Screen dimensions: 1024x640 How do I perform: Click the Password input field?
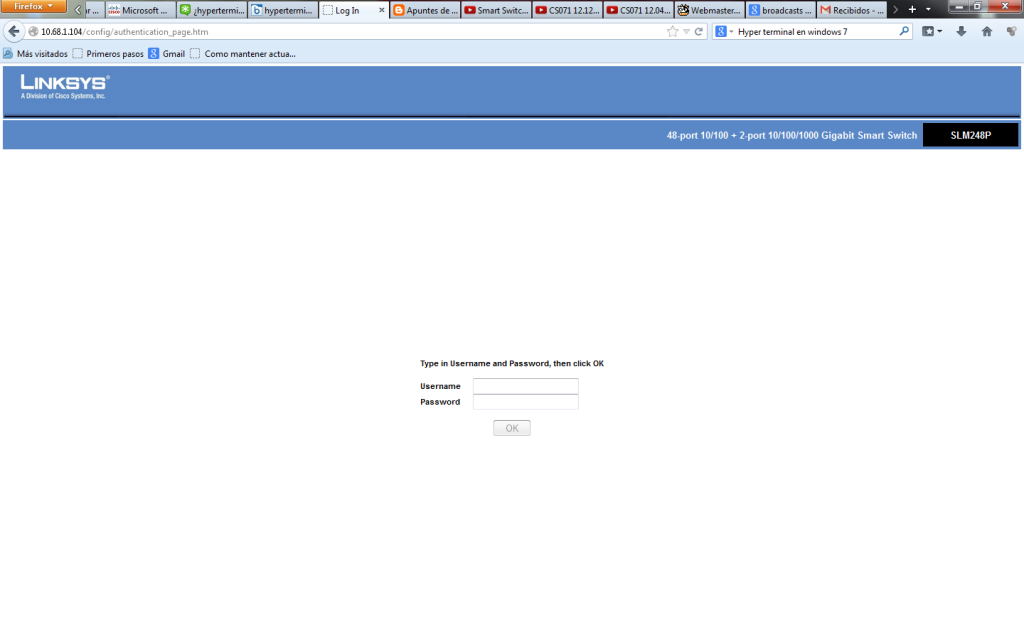(x=525, y=402)
